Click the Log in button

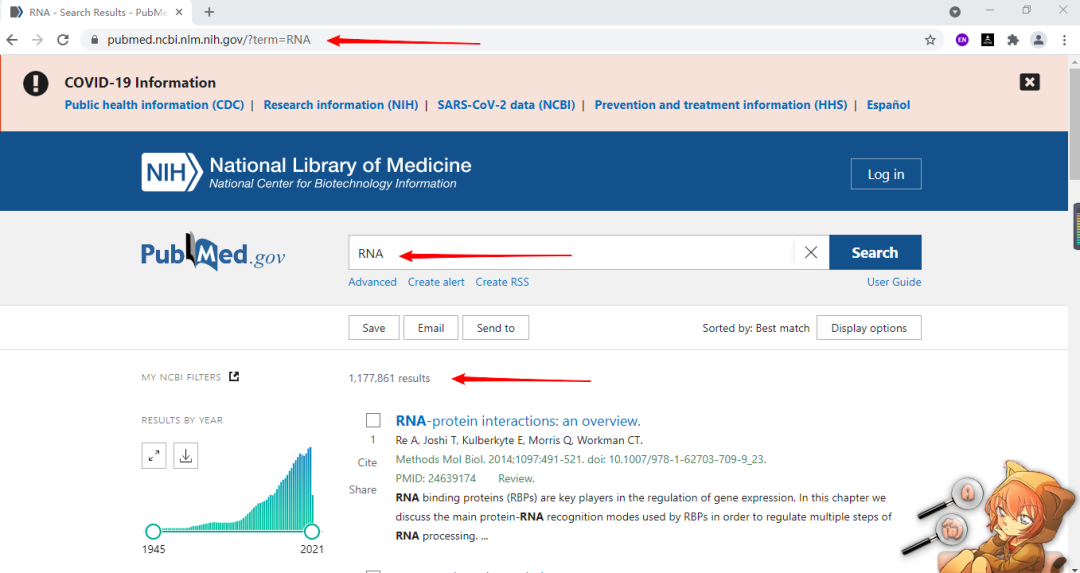[x=886, y=174]
